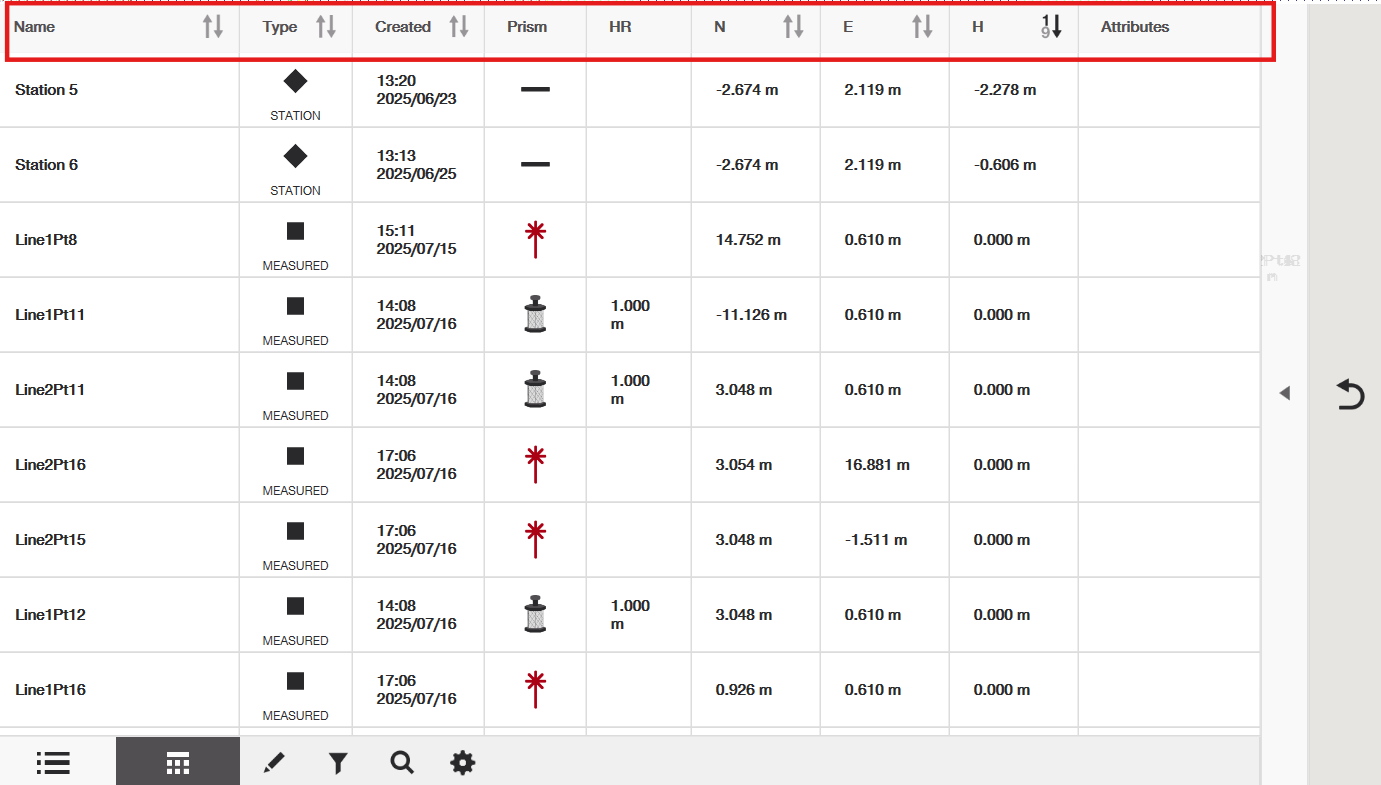Open the funnel filter tool

pos(338,763)
